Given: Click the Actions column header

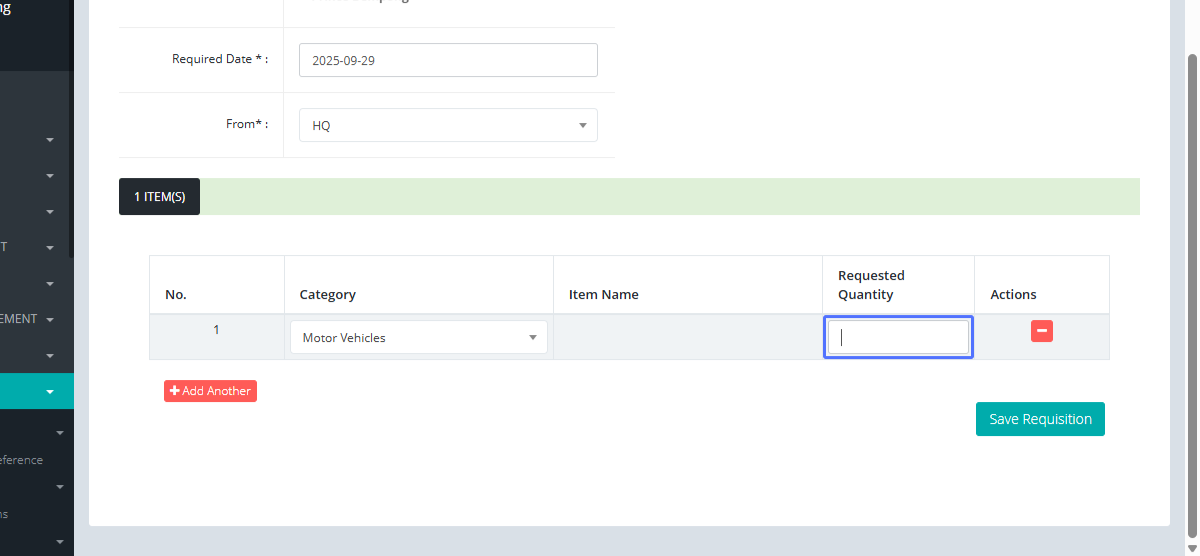Looking at the screenshot, I should 1013,295.
